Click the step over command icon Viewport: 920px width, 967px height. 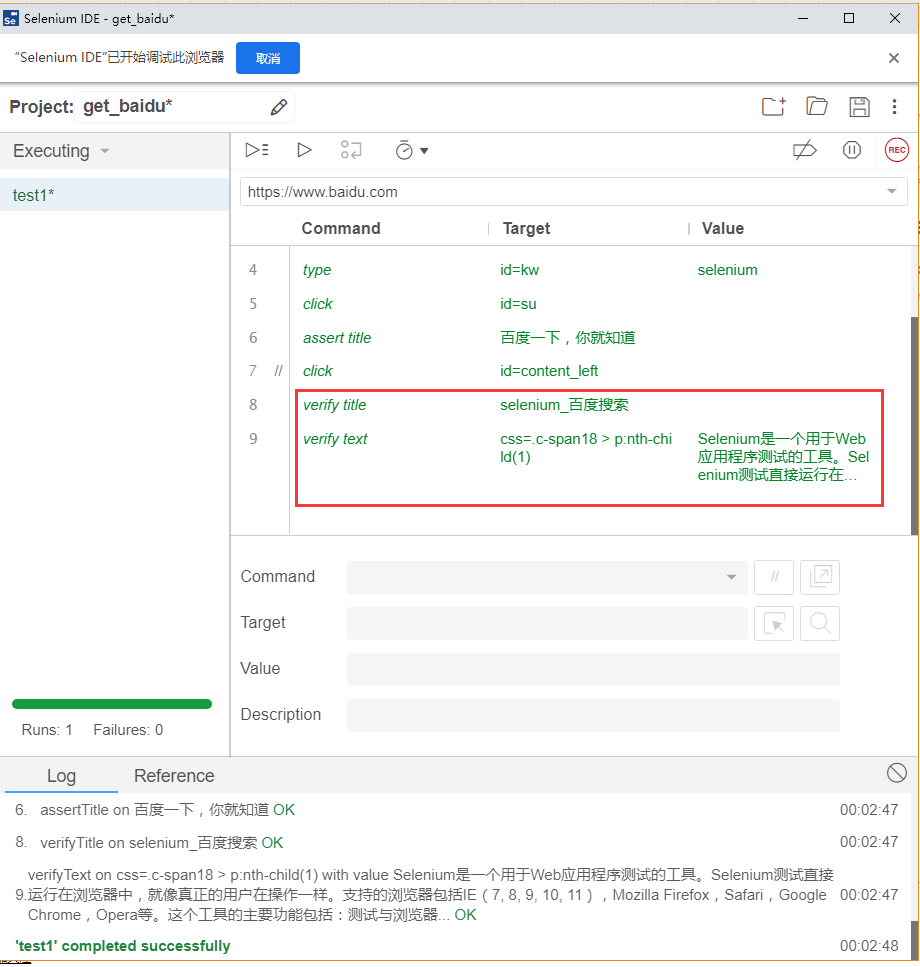[351, 150]
